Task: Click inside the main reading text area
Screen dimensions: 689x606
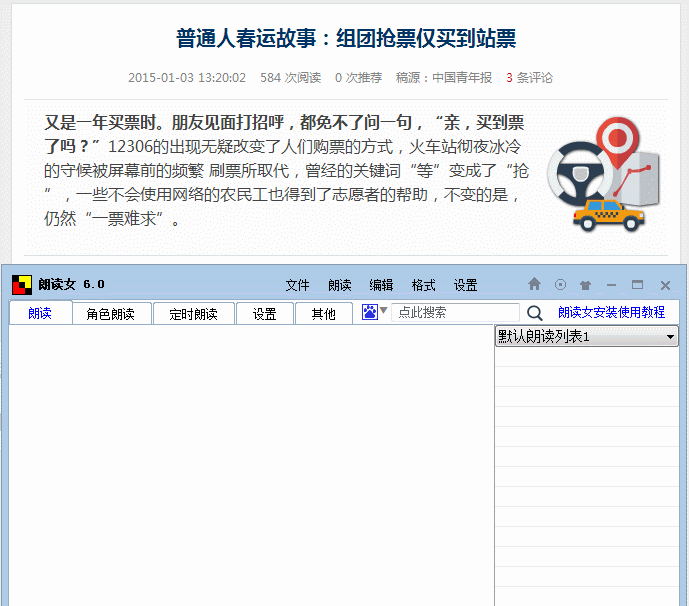Action: (x=251, y=465)
